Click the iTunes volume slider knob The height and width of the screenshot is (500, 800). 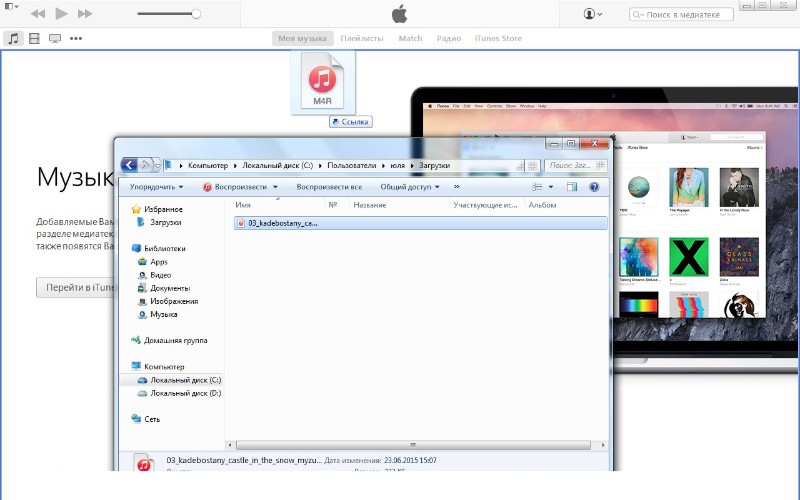[196, 14]
